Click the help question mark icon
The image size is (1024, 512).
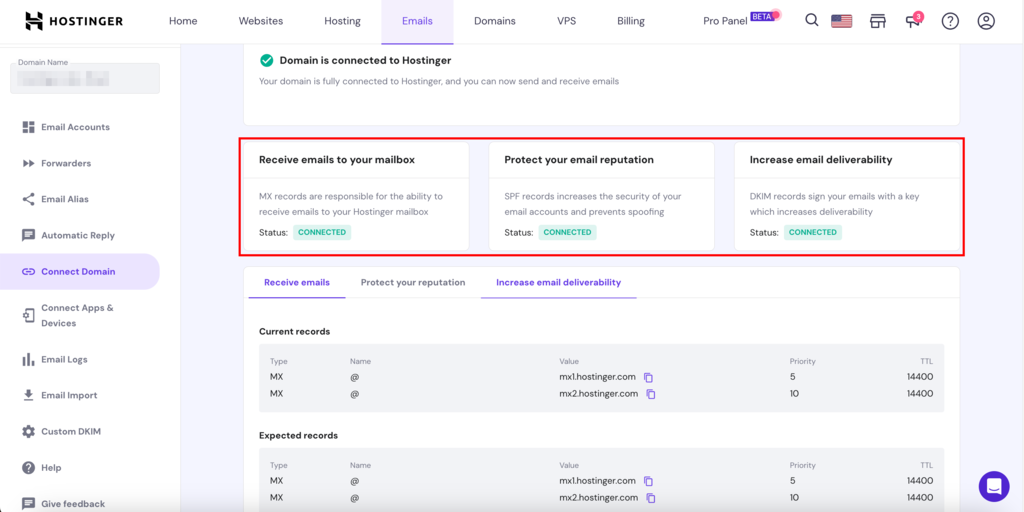click(950, 21)
